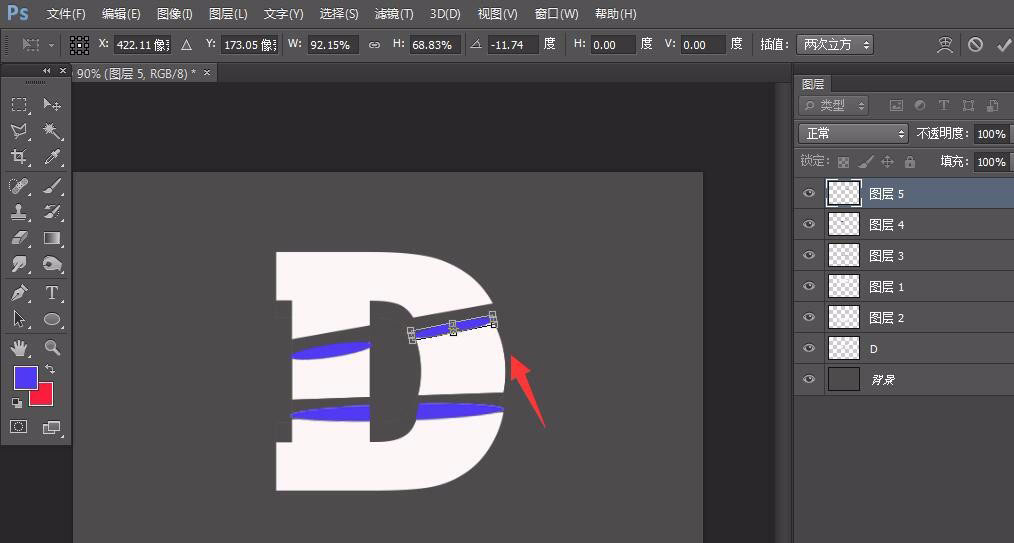Reset default foreground and background colors
1014x543 pixels.
point(17,403)
